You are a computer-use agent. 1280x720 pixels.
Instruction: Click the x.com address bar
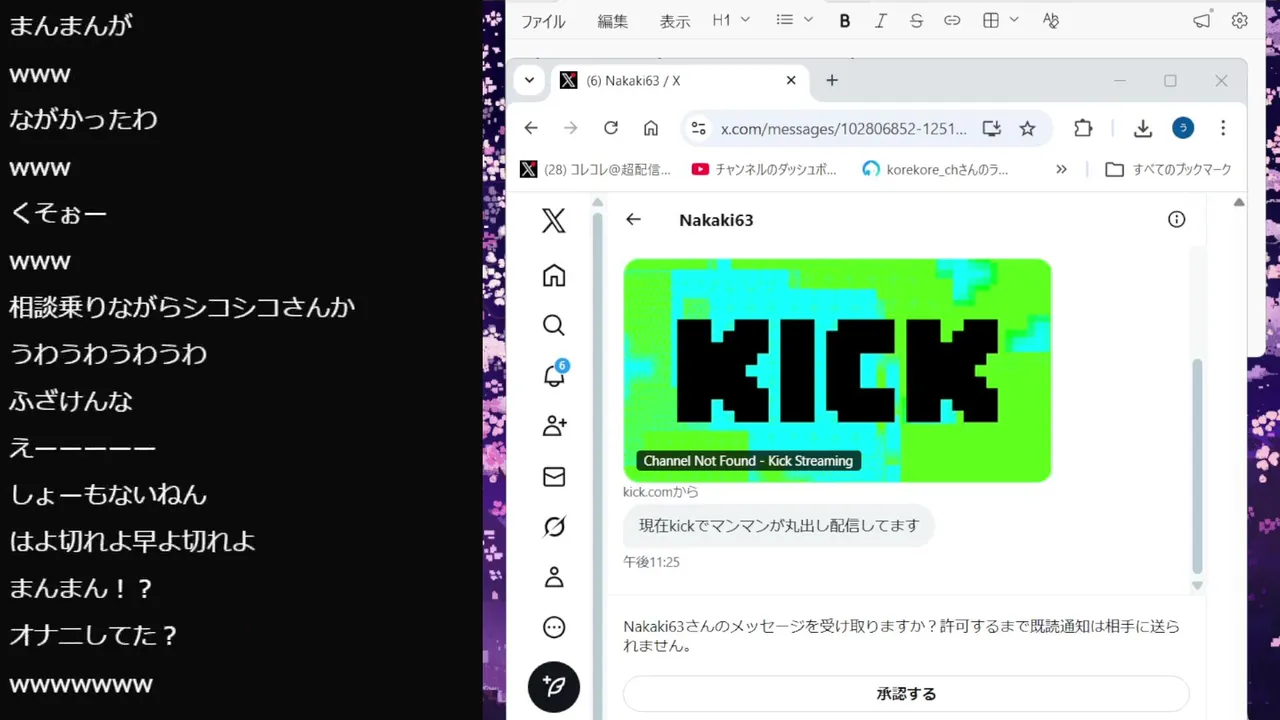coord(843,128)
